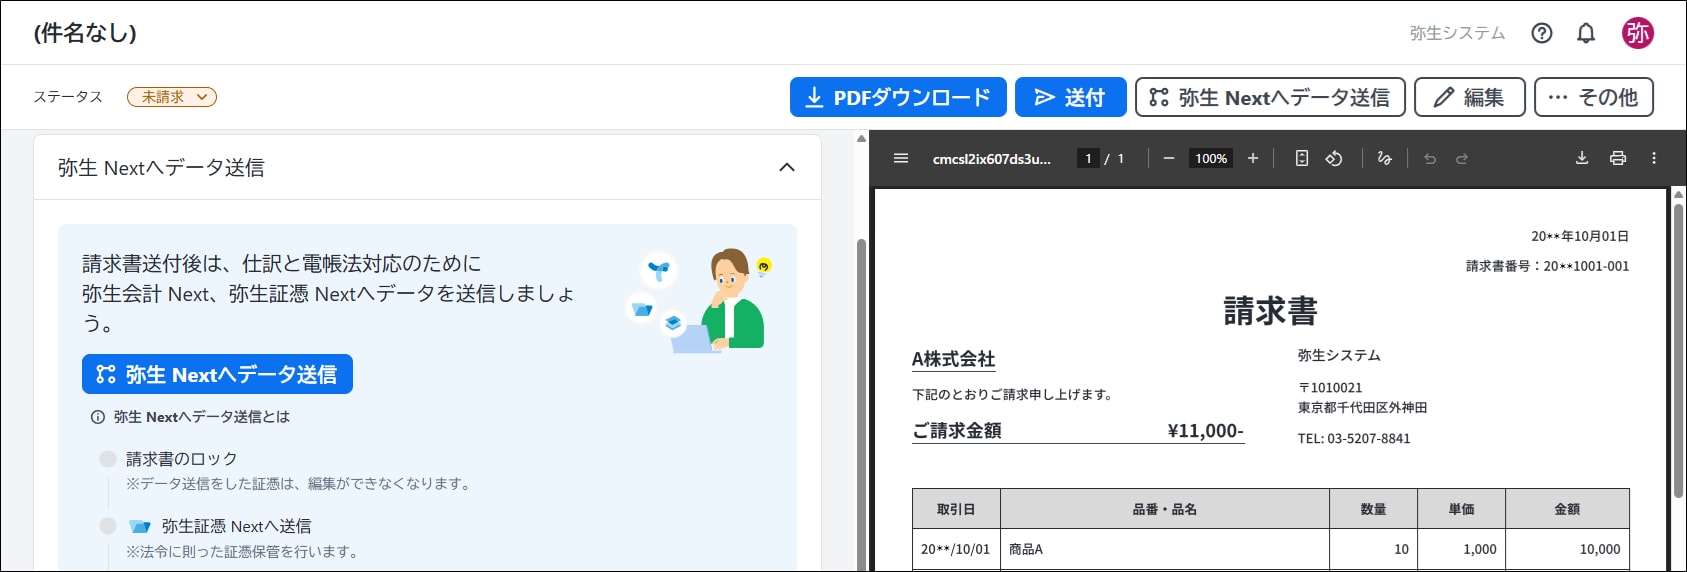The image size is (1687, 572).
Task: Click the PDFダウンロード button
Action: (x=898, y=97)
